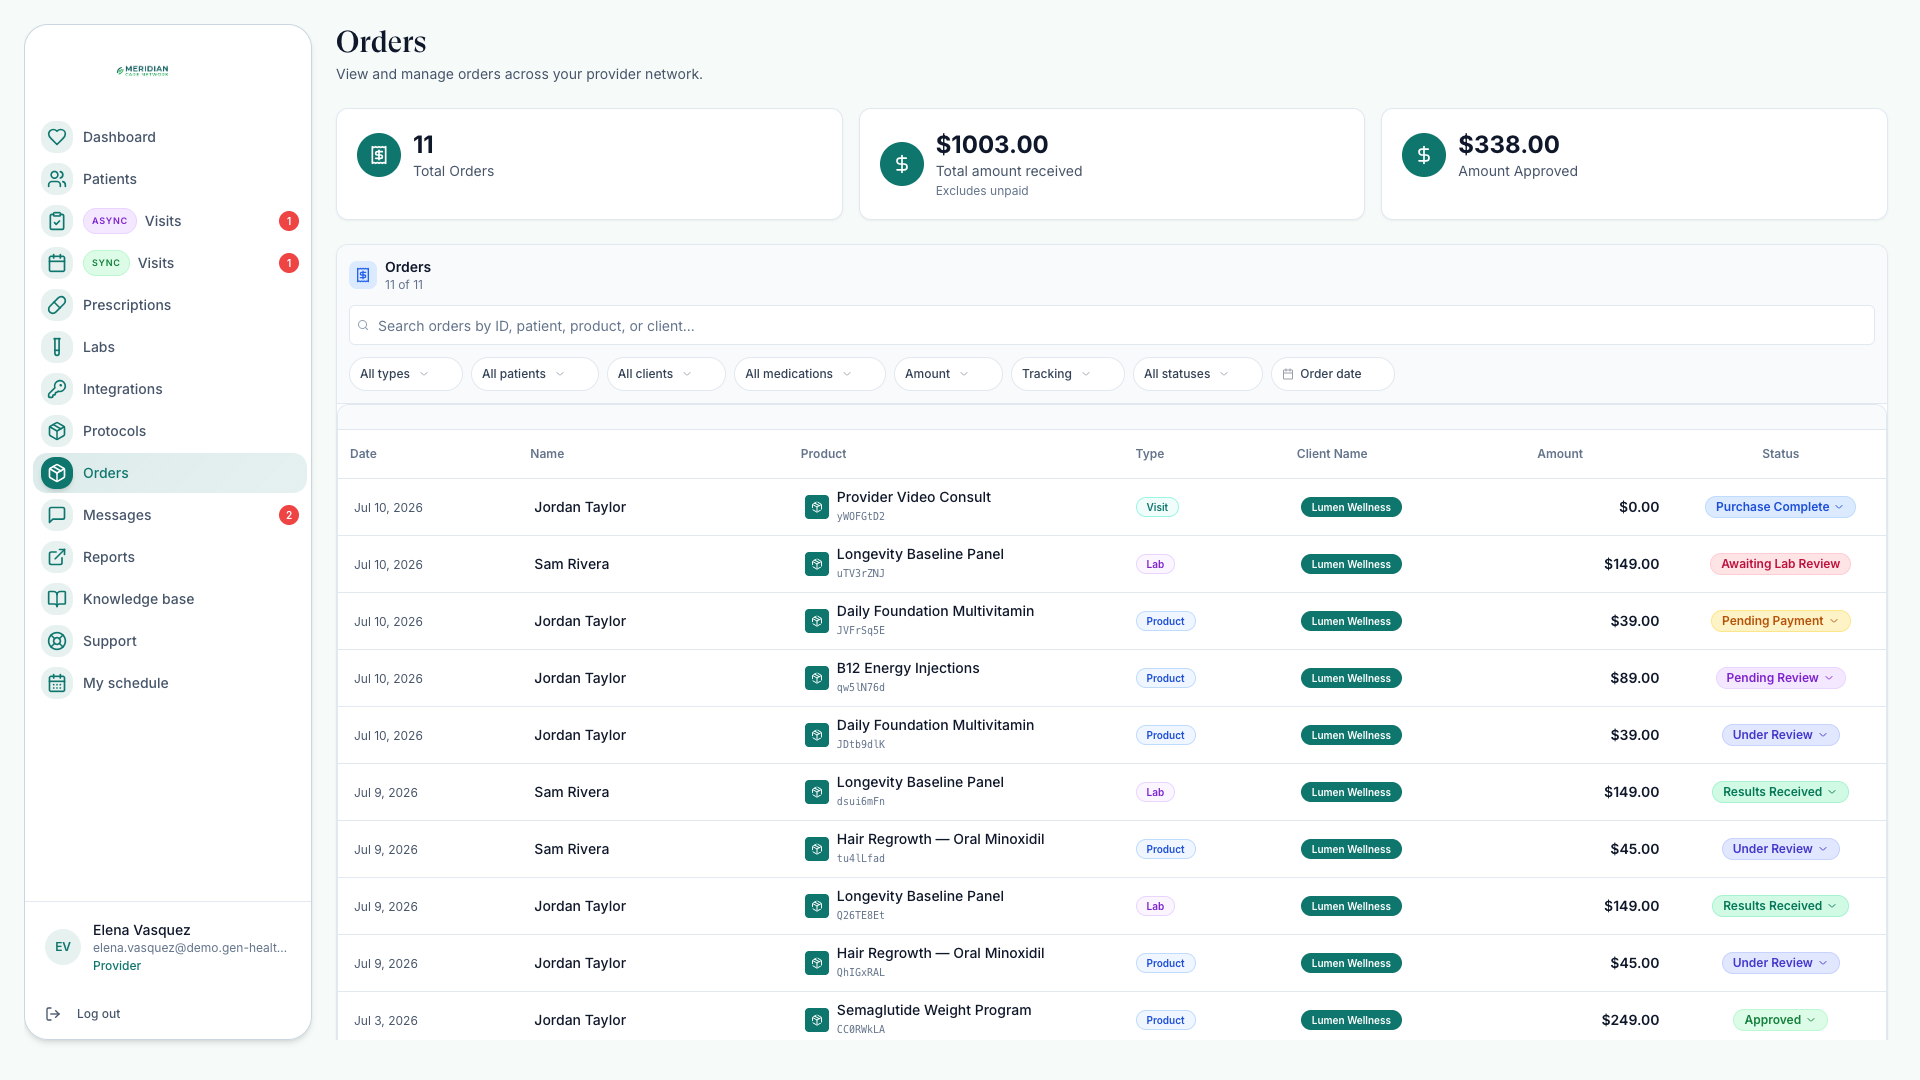The width and height of the screenshot is (1920, 1080).
Task: Click the Log out arrow icon
Action: (x=54, y=1014)
